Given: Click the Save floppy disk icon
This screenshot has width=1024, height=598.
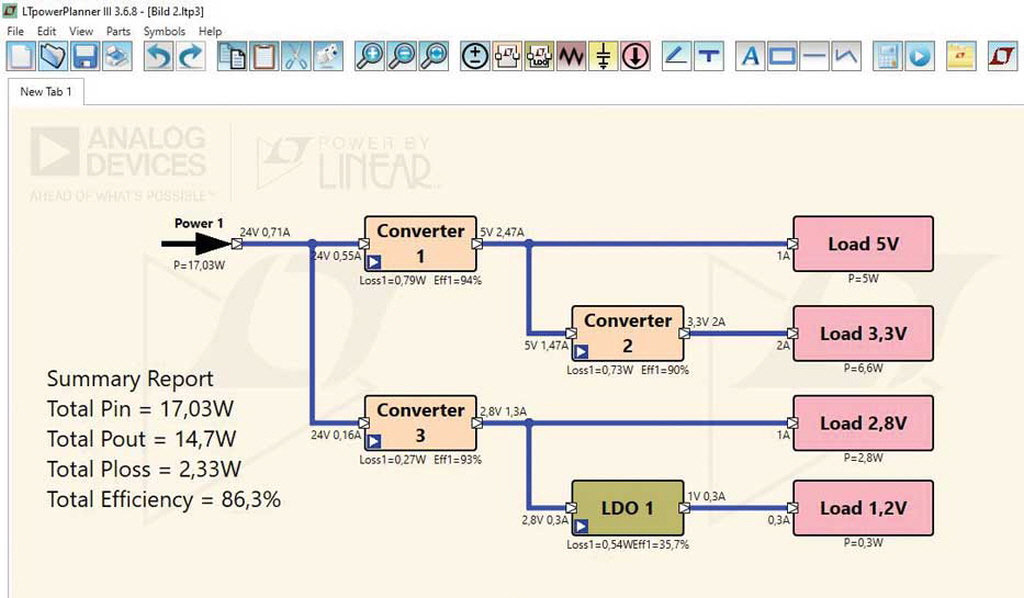Looking at the screenshot, I should click(84, 57).
